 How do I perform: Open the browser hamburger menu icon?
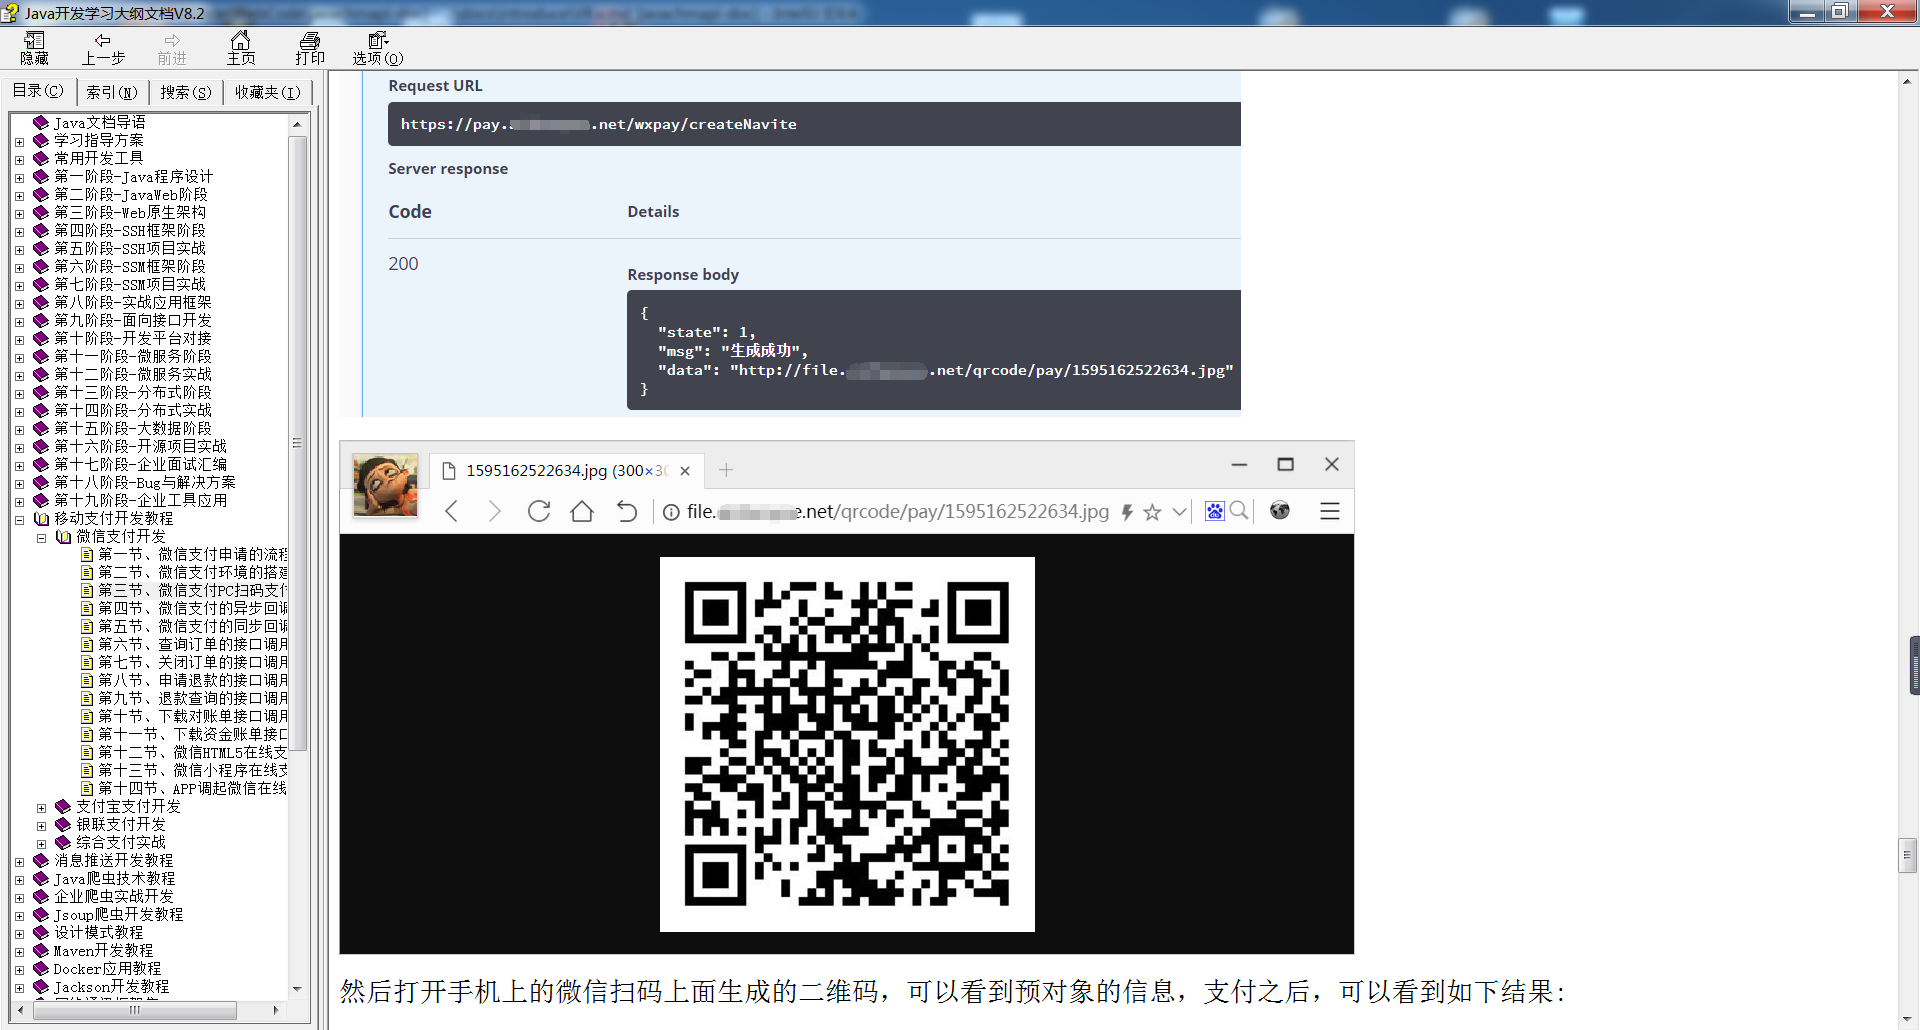[1330, 511]
